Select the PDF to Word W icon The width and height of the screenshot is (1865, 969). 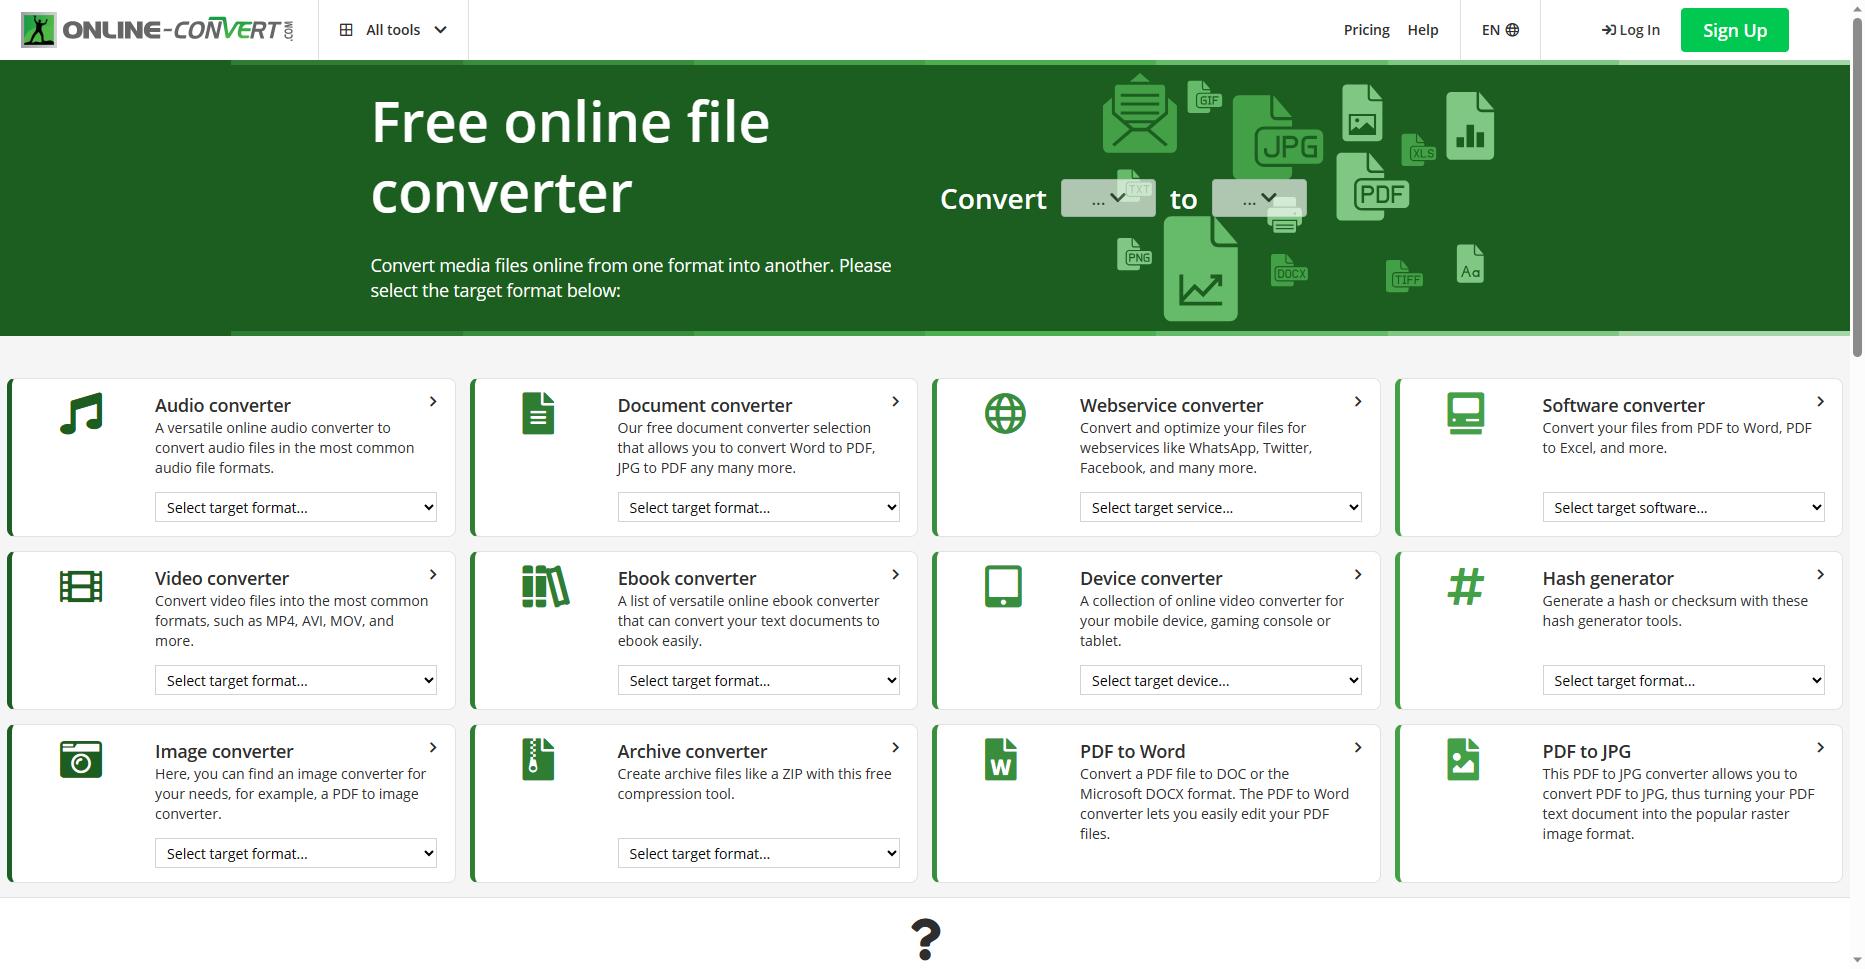coord(1003,758)
